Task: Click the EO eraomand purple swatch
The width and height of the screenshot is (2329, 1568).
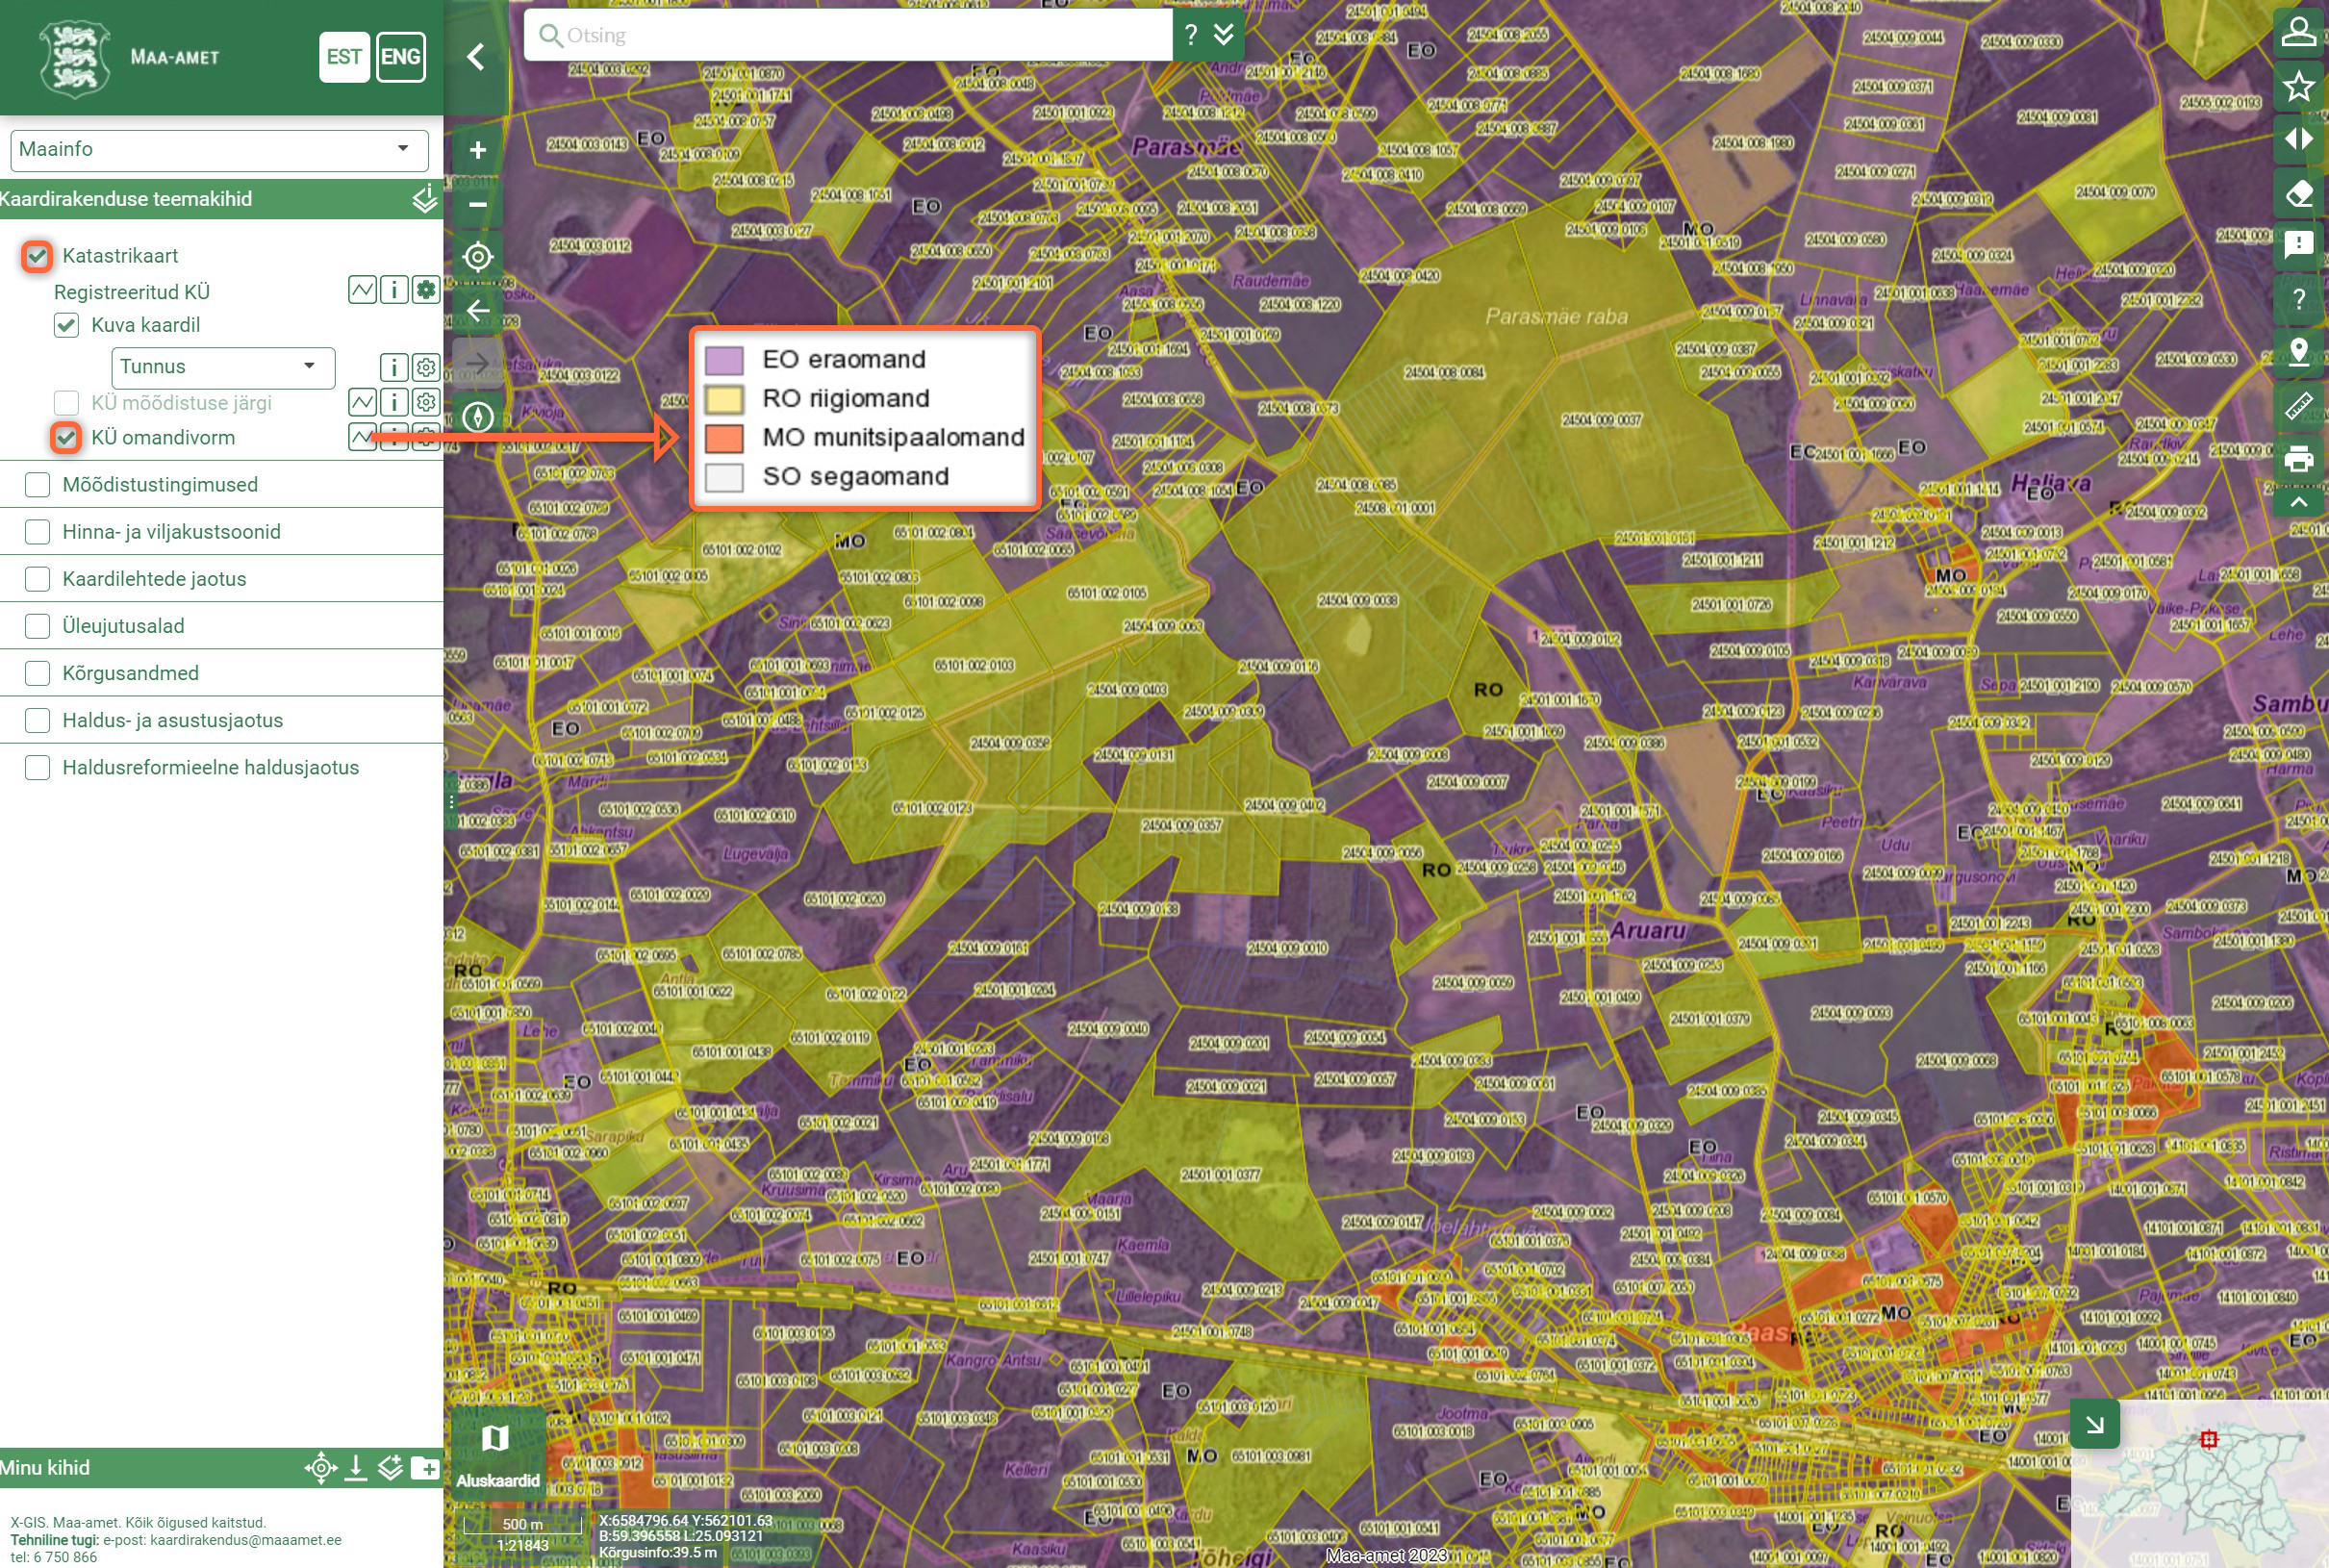Action: click(724, 360)
